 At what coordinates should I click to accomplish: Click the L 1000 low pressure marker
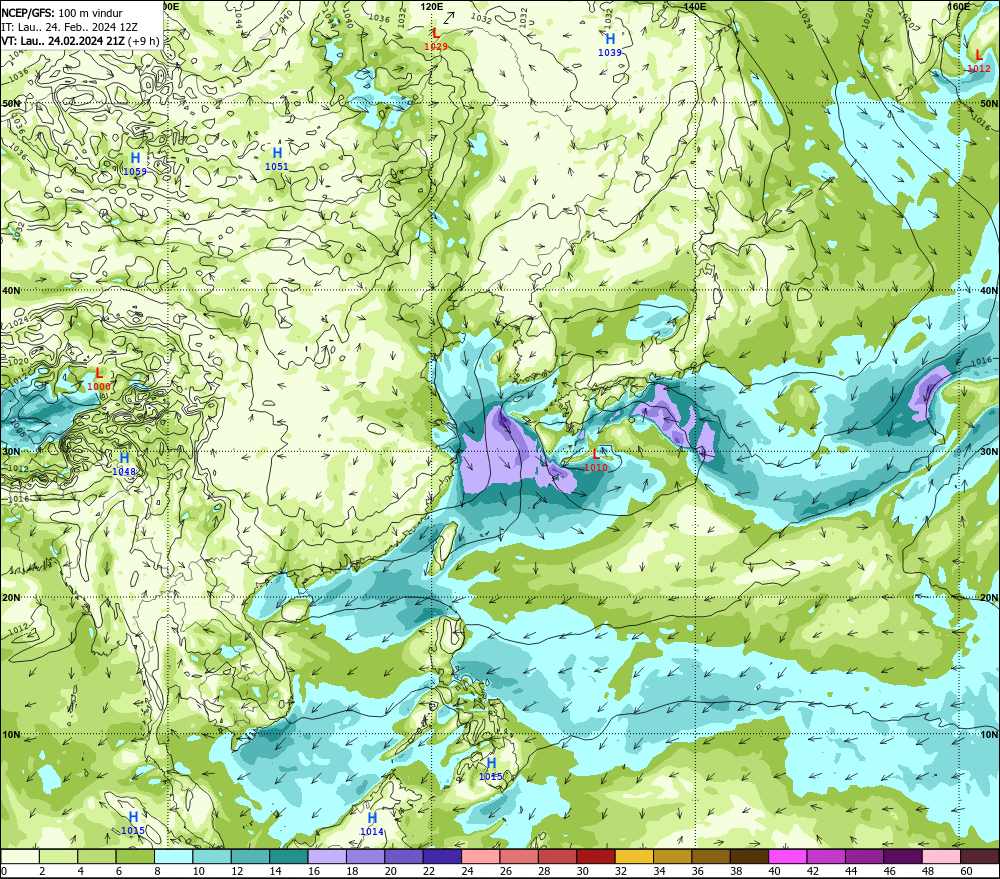click(x=99, y=379)
